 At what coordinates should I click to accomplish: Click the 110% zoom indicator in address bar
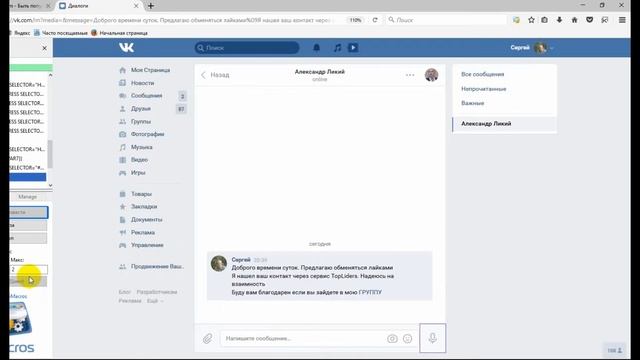coord(356,20)
